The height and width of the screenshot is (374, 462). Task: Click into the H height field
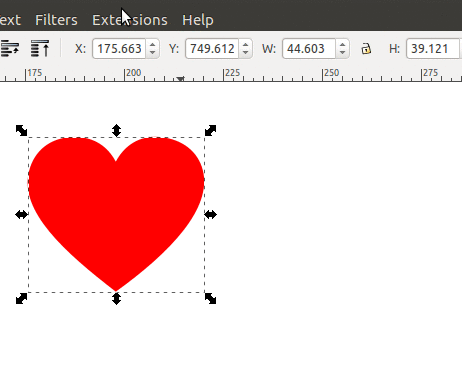click(434, 49)
